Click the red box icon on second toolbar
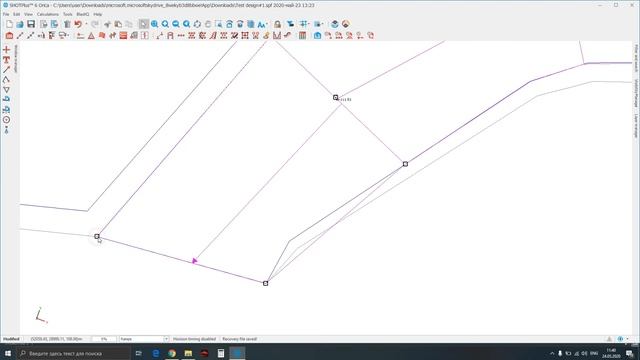 (x=9, y=36)
